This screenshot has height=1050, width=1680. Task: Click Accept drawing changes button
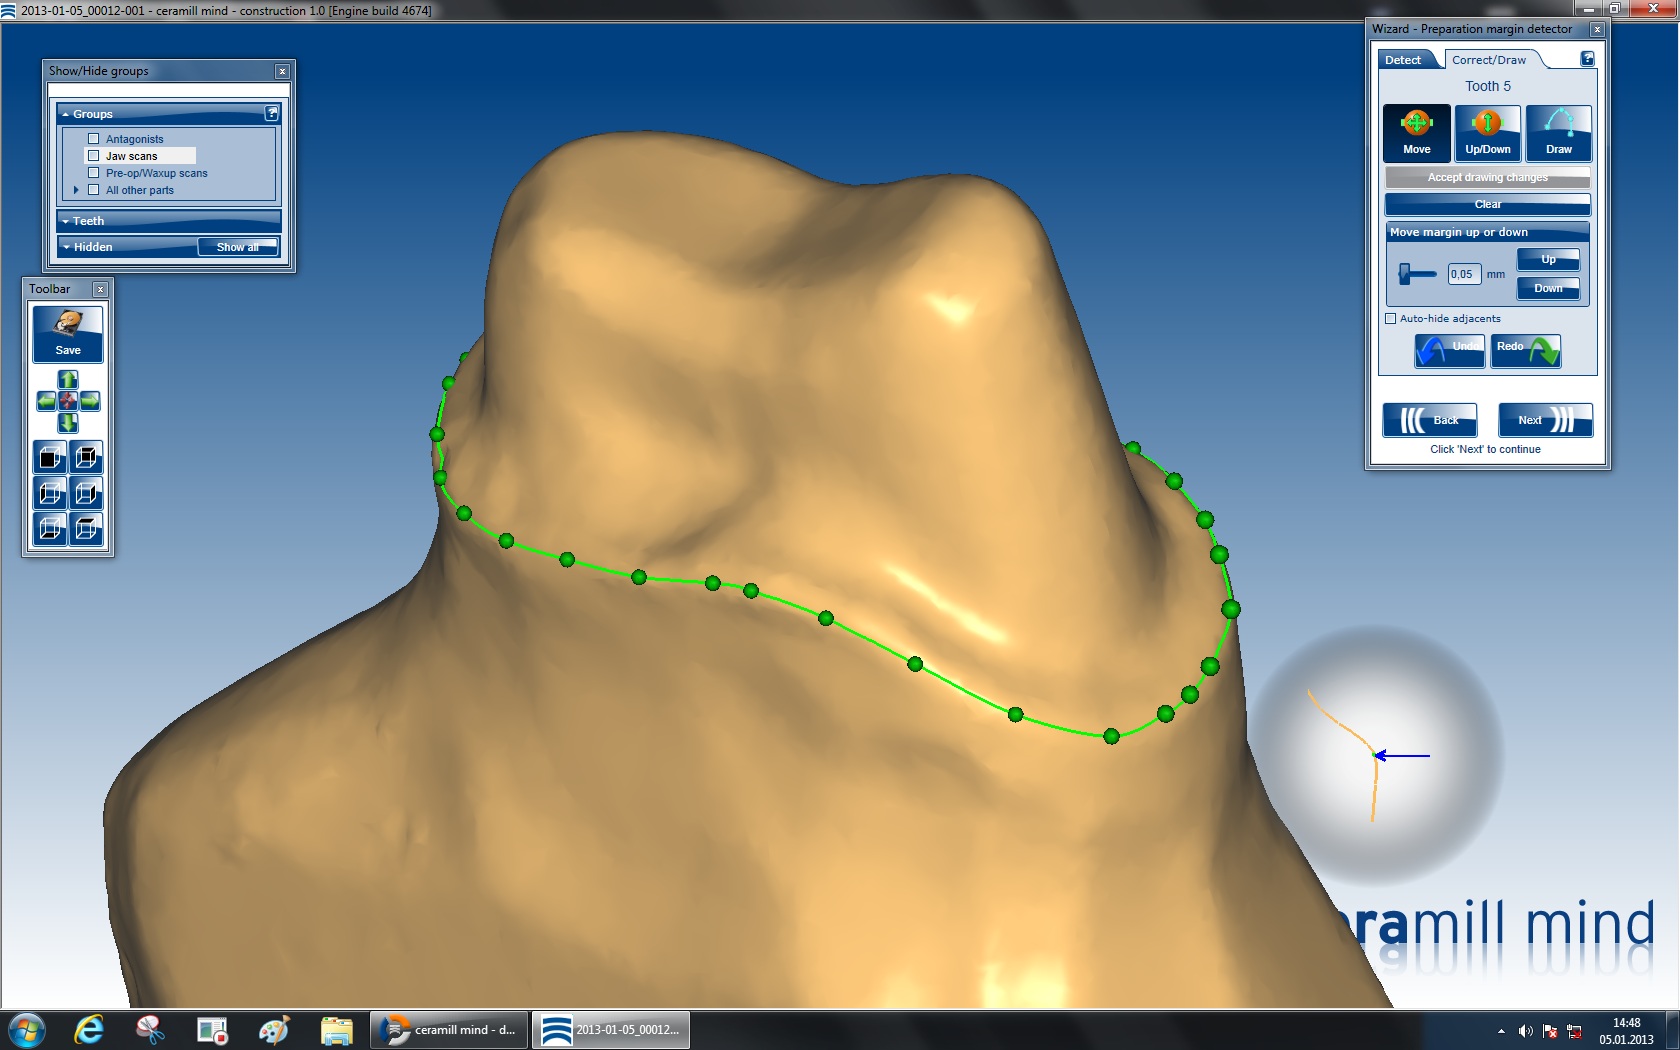1487,177
